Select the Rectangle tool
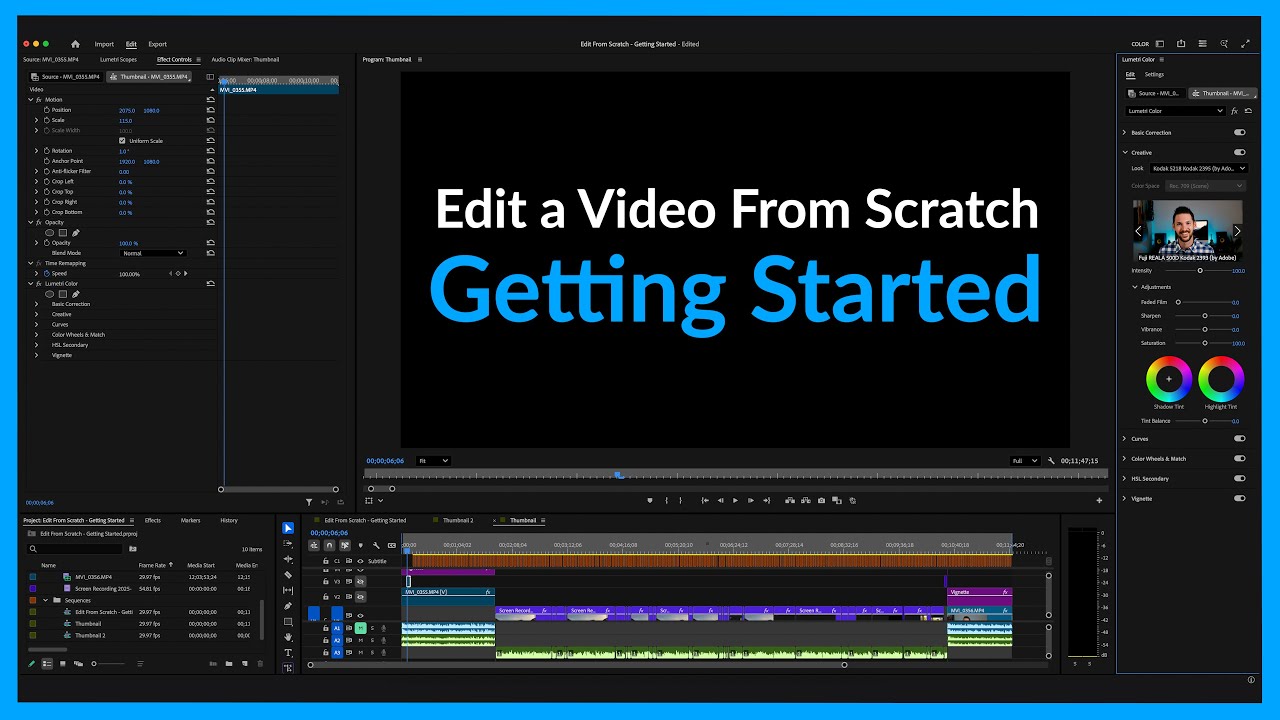The width and height of the screenshot is (1280, 720). click(288, 621)
